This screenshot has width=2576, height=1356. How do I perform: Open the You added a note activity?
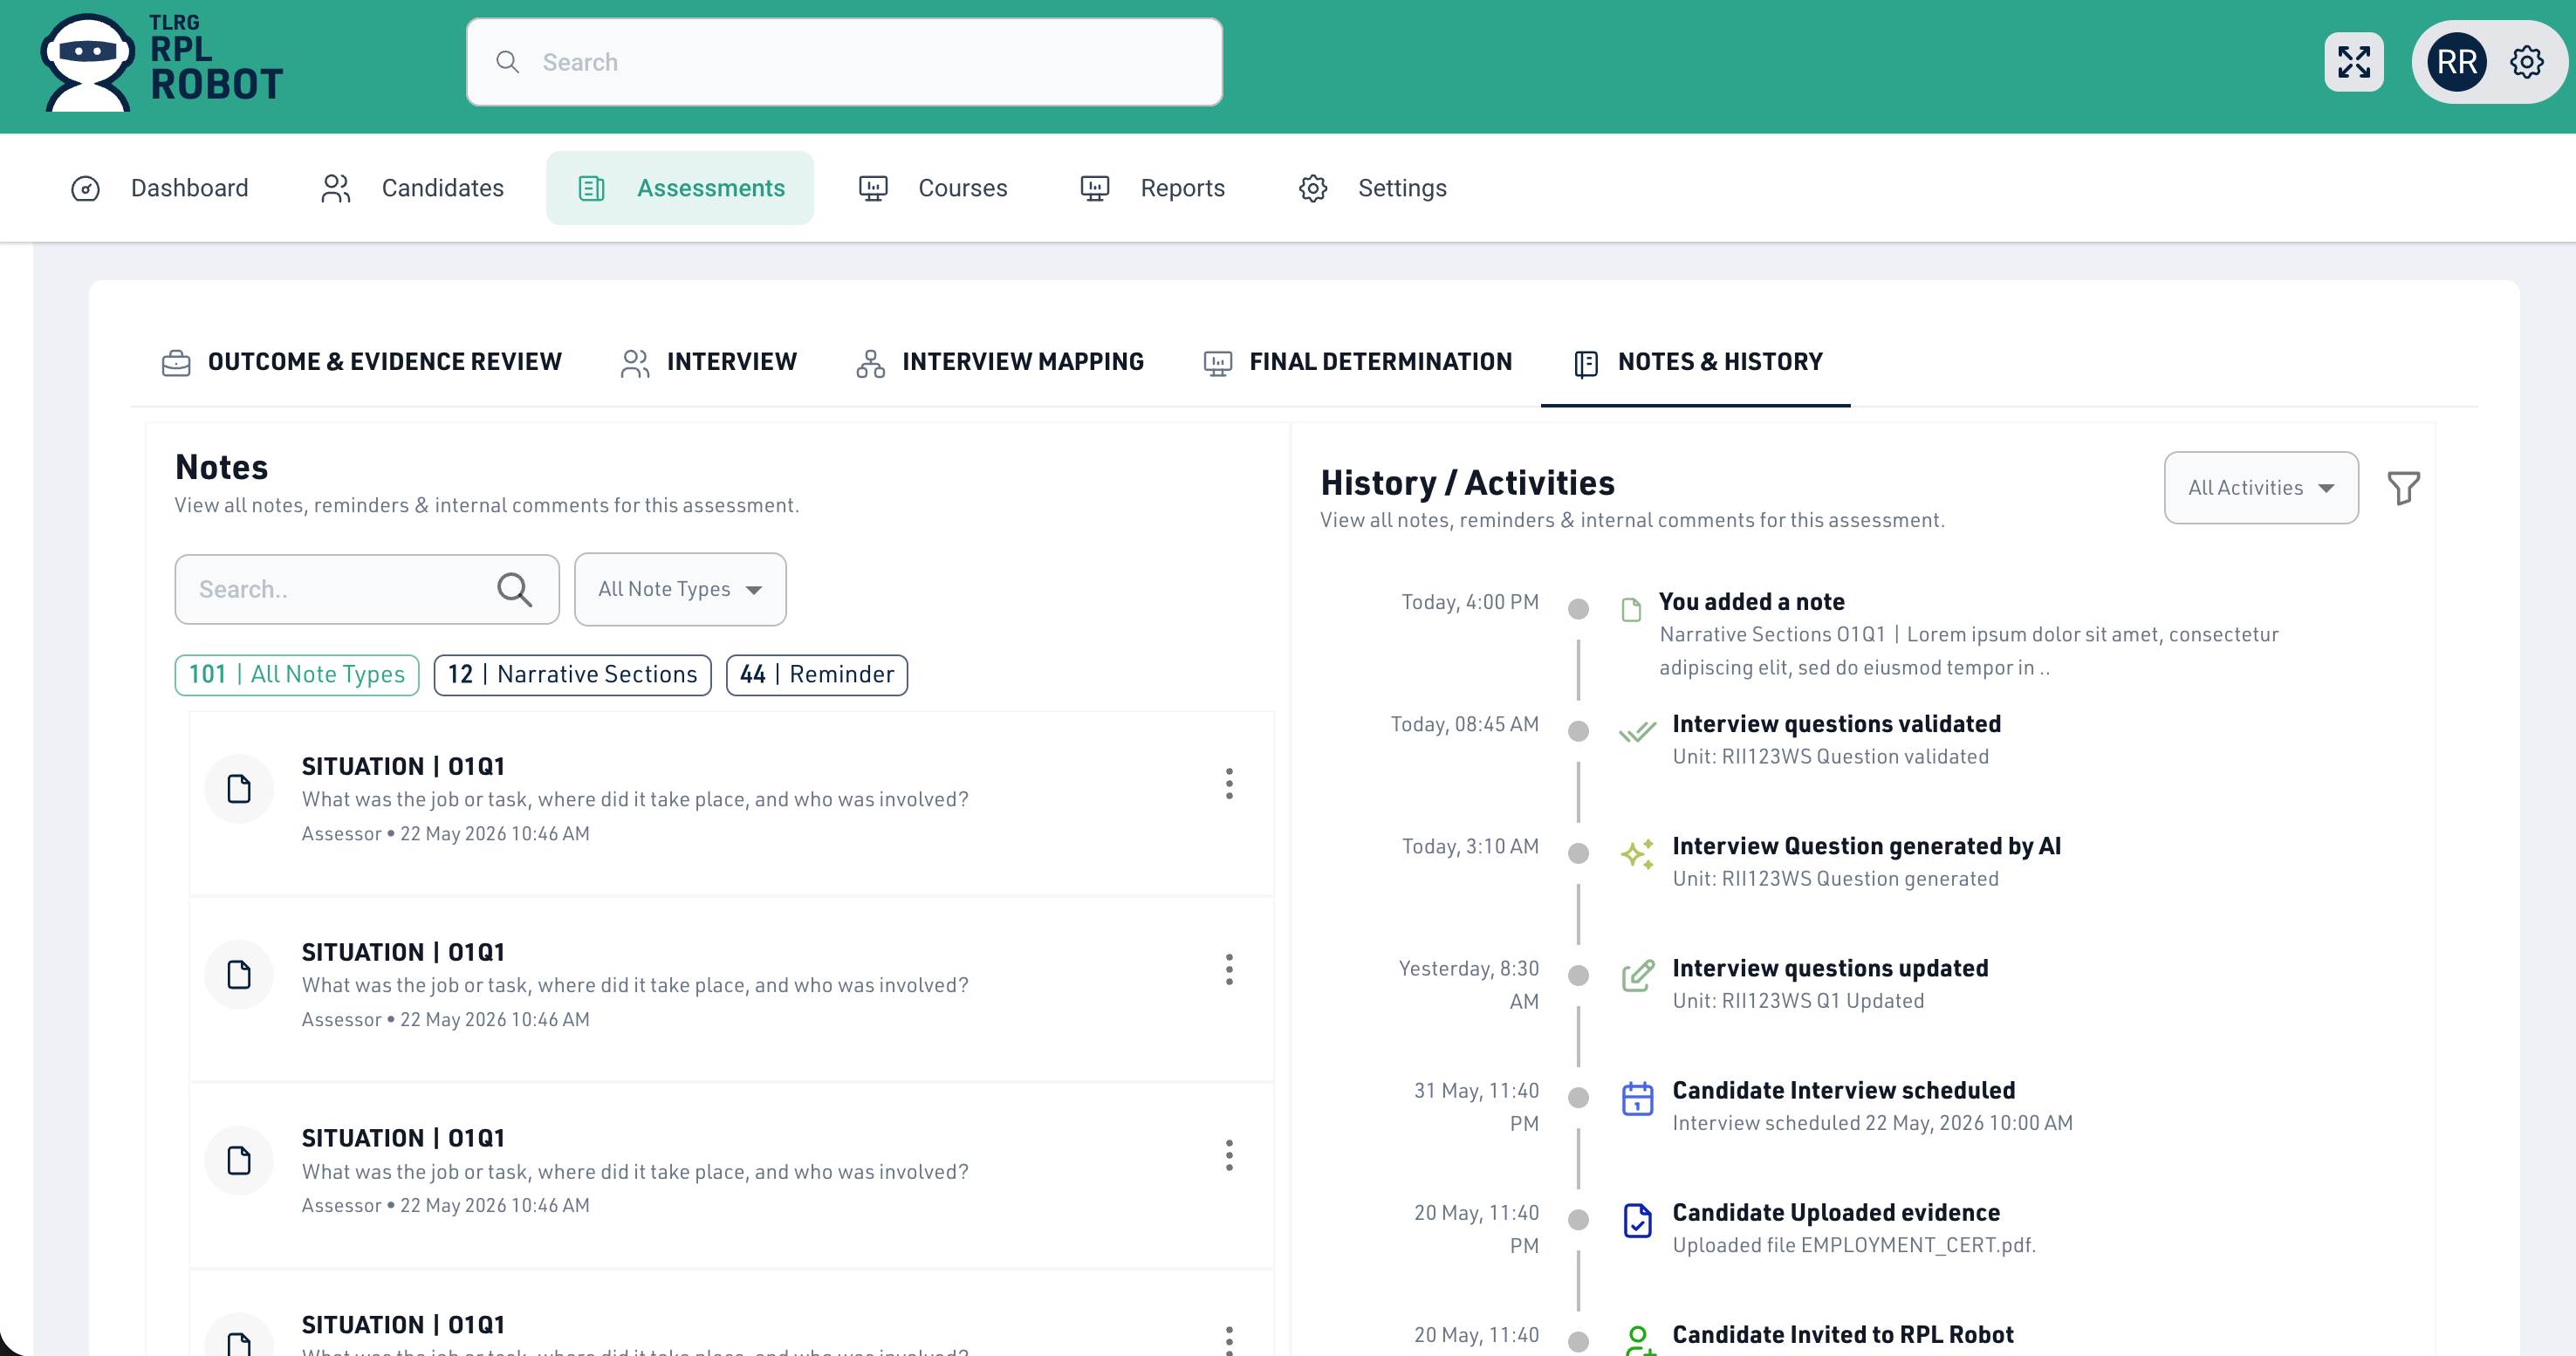pos(1751,601)
